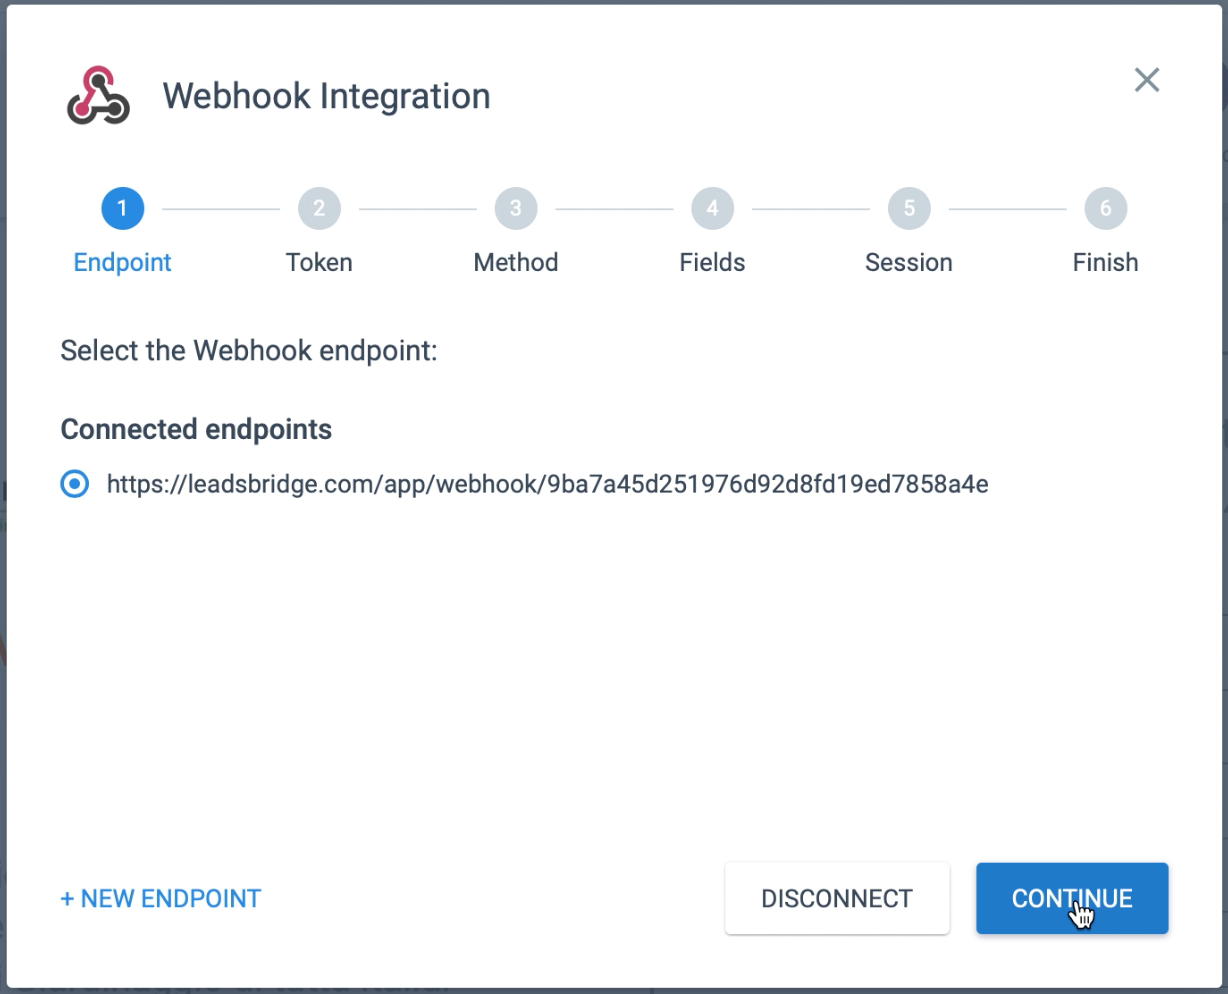Open the Token step label
This screenshot has height=994, width=1228.
(319, 262)
